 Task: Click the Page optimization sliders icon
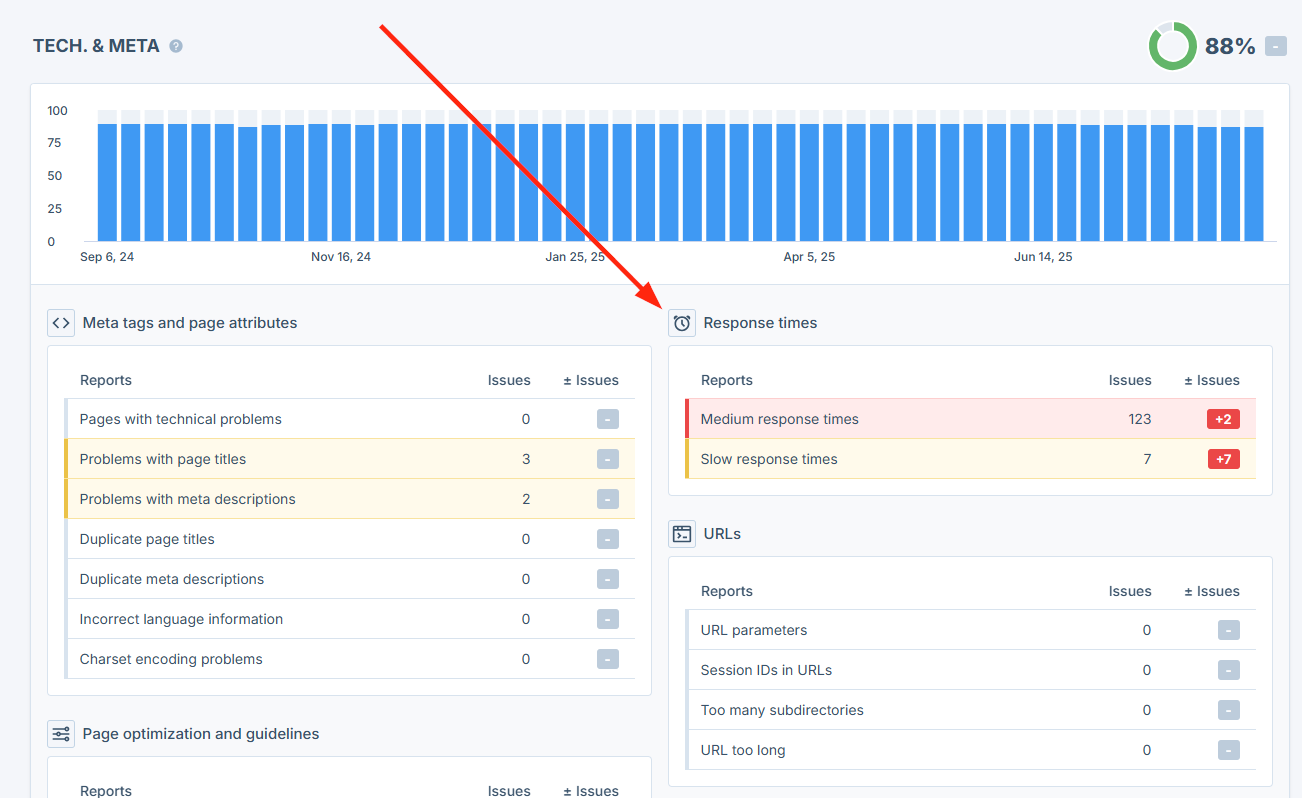click(x=61, y=734)
